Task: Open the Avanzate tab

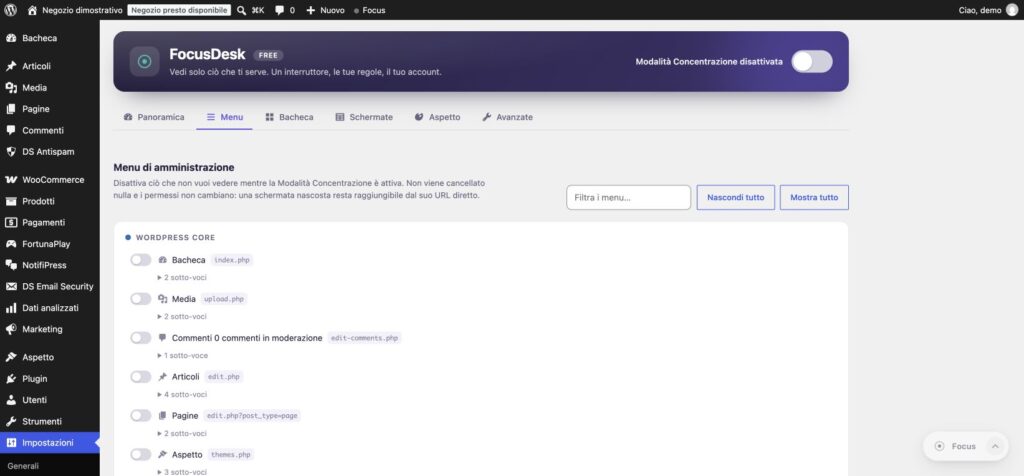Action: [507, 118]
